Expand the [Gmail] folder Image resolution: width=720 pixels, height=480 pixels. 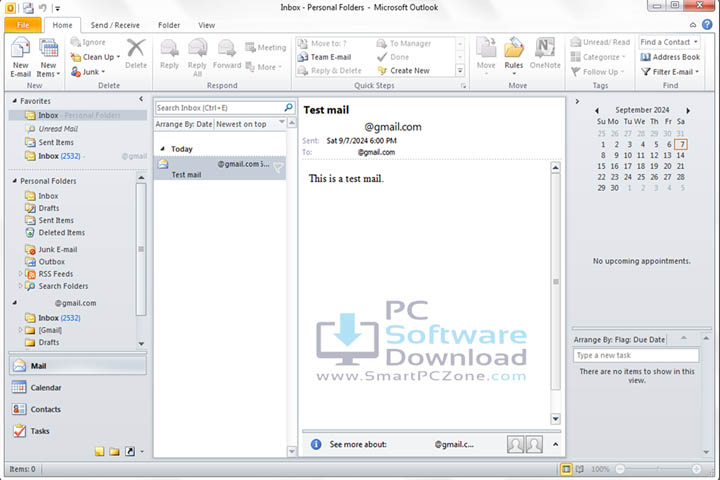20,330
